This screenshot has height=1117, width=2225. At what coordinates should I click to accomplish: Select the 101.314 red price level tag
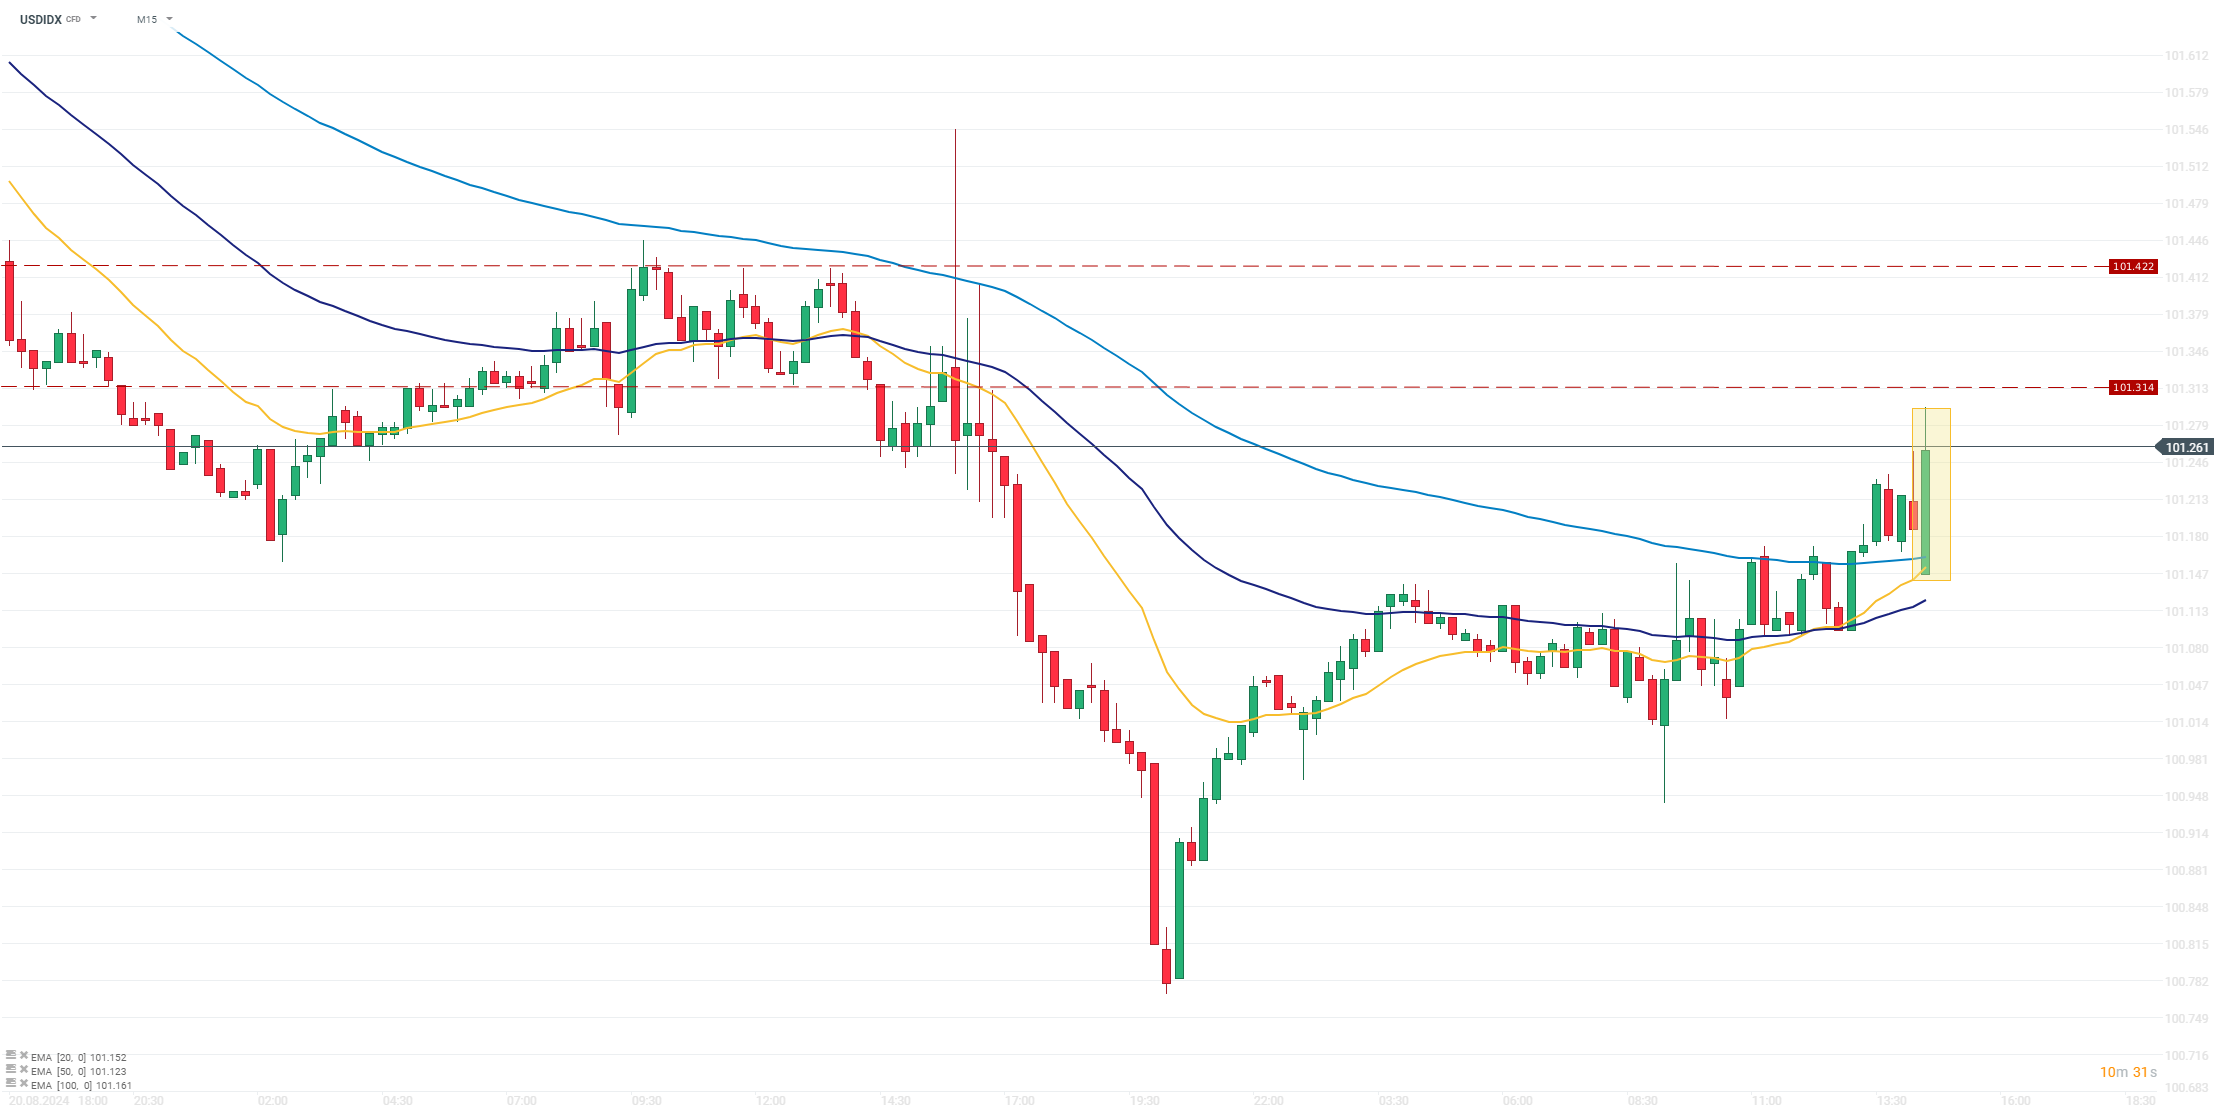point(2133,388)
